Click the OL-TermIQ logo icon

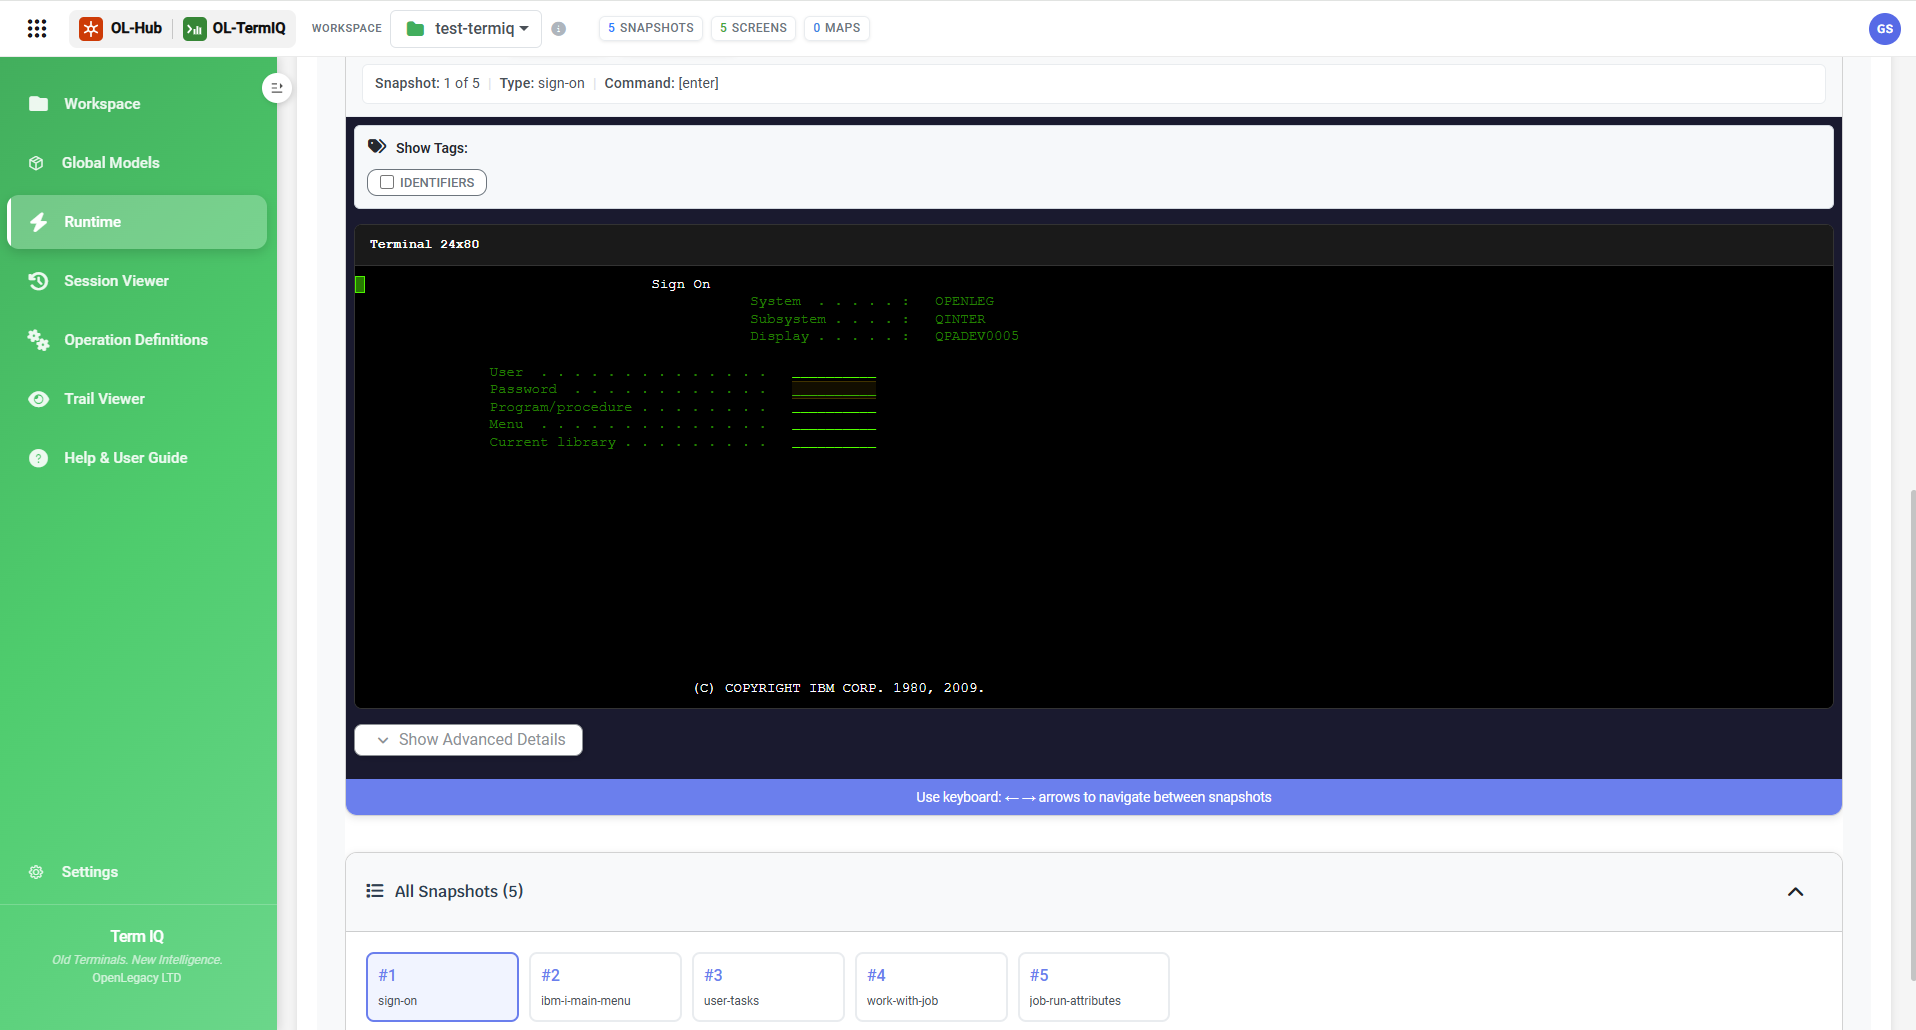[195, 28]
